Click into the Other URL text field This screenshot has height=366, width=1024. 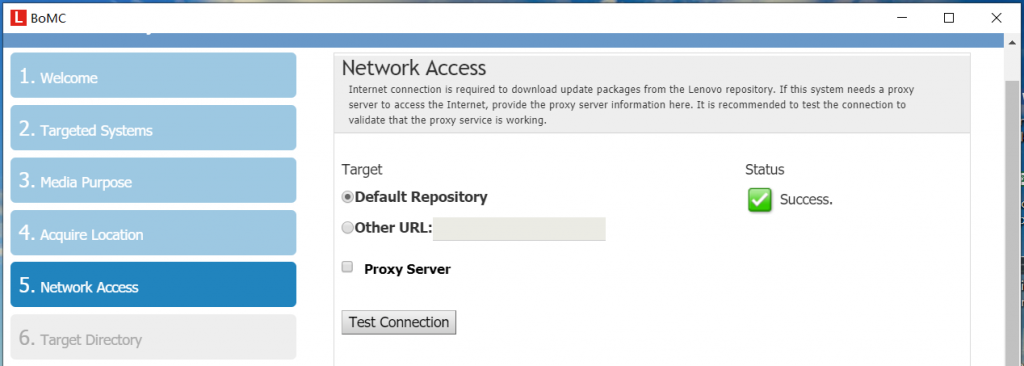point(519,229)
